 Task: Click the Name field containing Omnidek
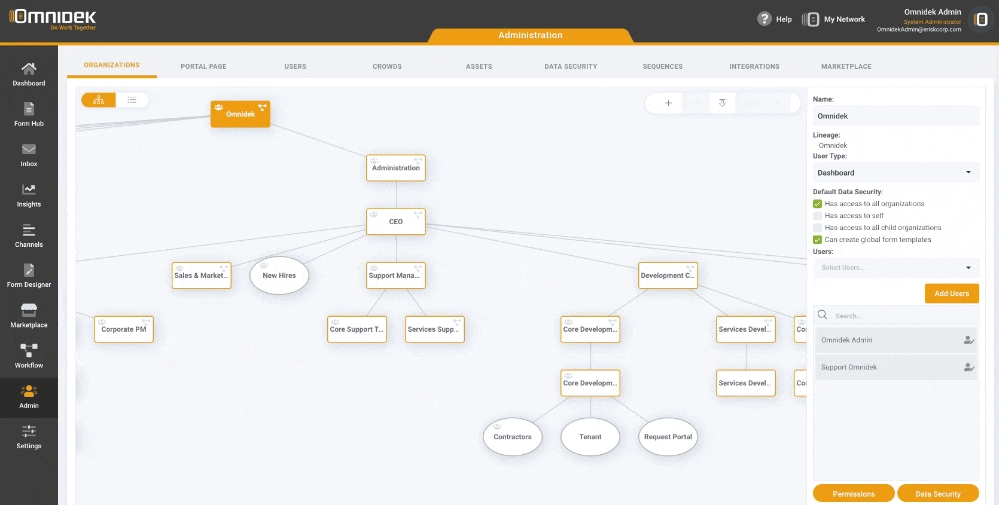tap(896, 116)
